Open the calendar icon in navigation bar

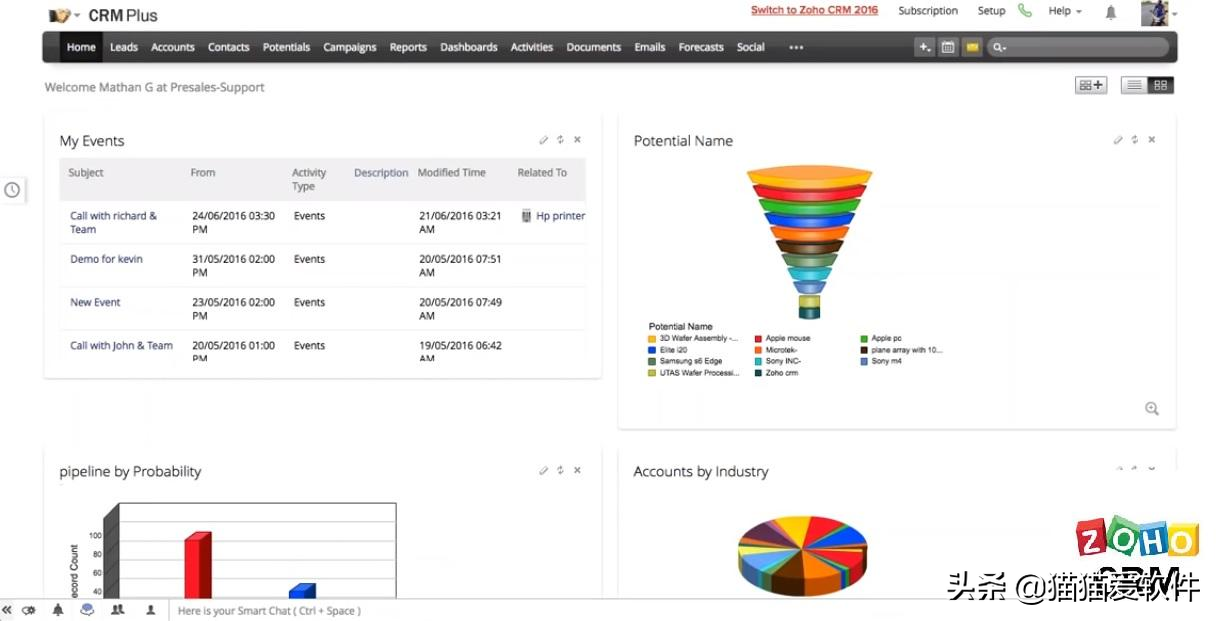[x=948, y=47]
